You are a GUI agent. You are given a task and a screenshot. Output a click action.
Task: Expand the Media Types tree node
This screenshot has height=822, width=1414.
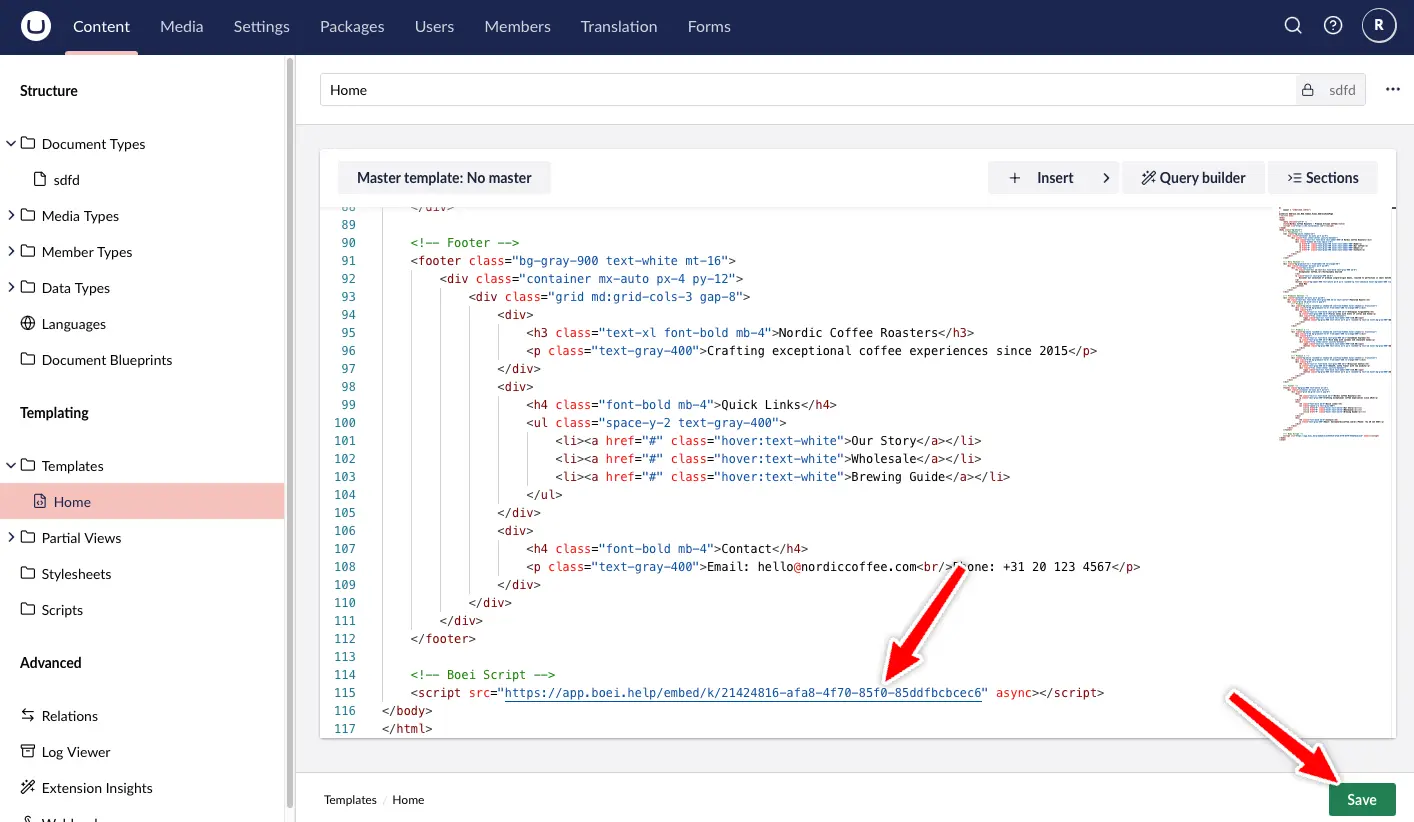[x=11, y=216]
